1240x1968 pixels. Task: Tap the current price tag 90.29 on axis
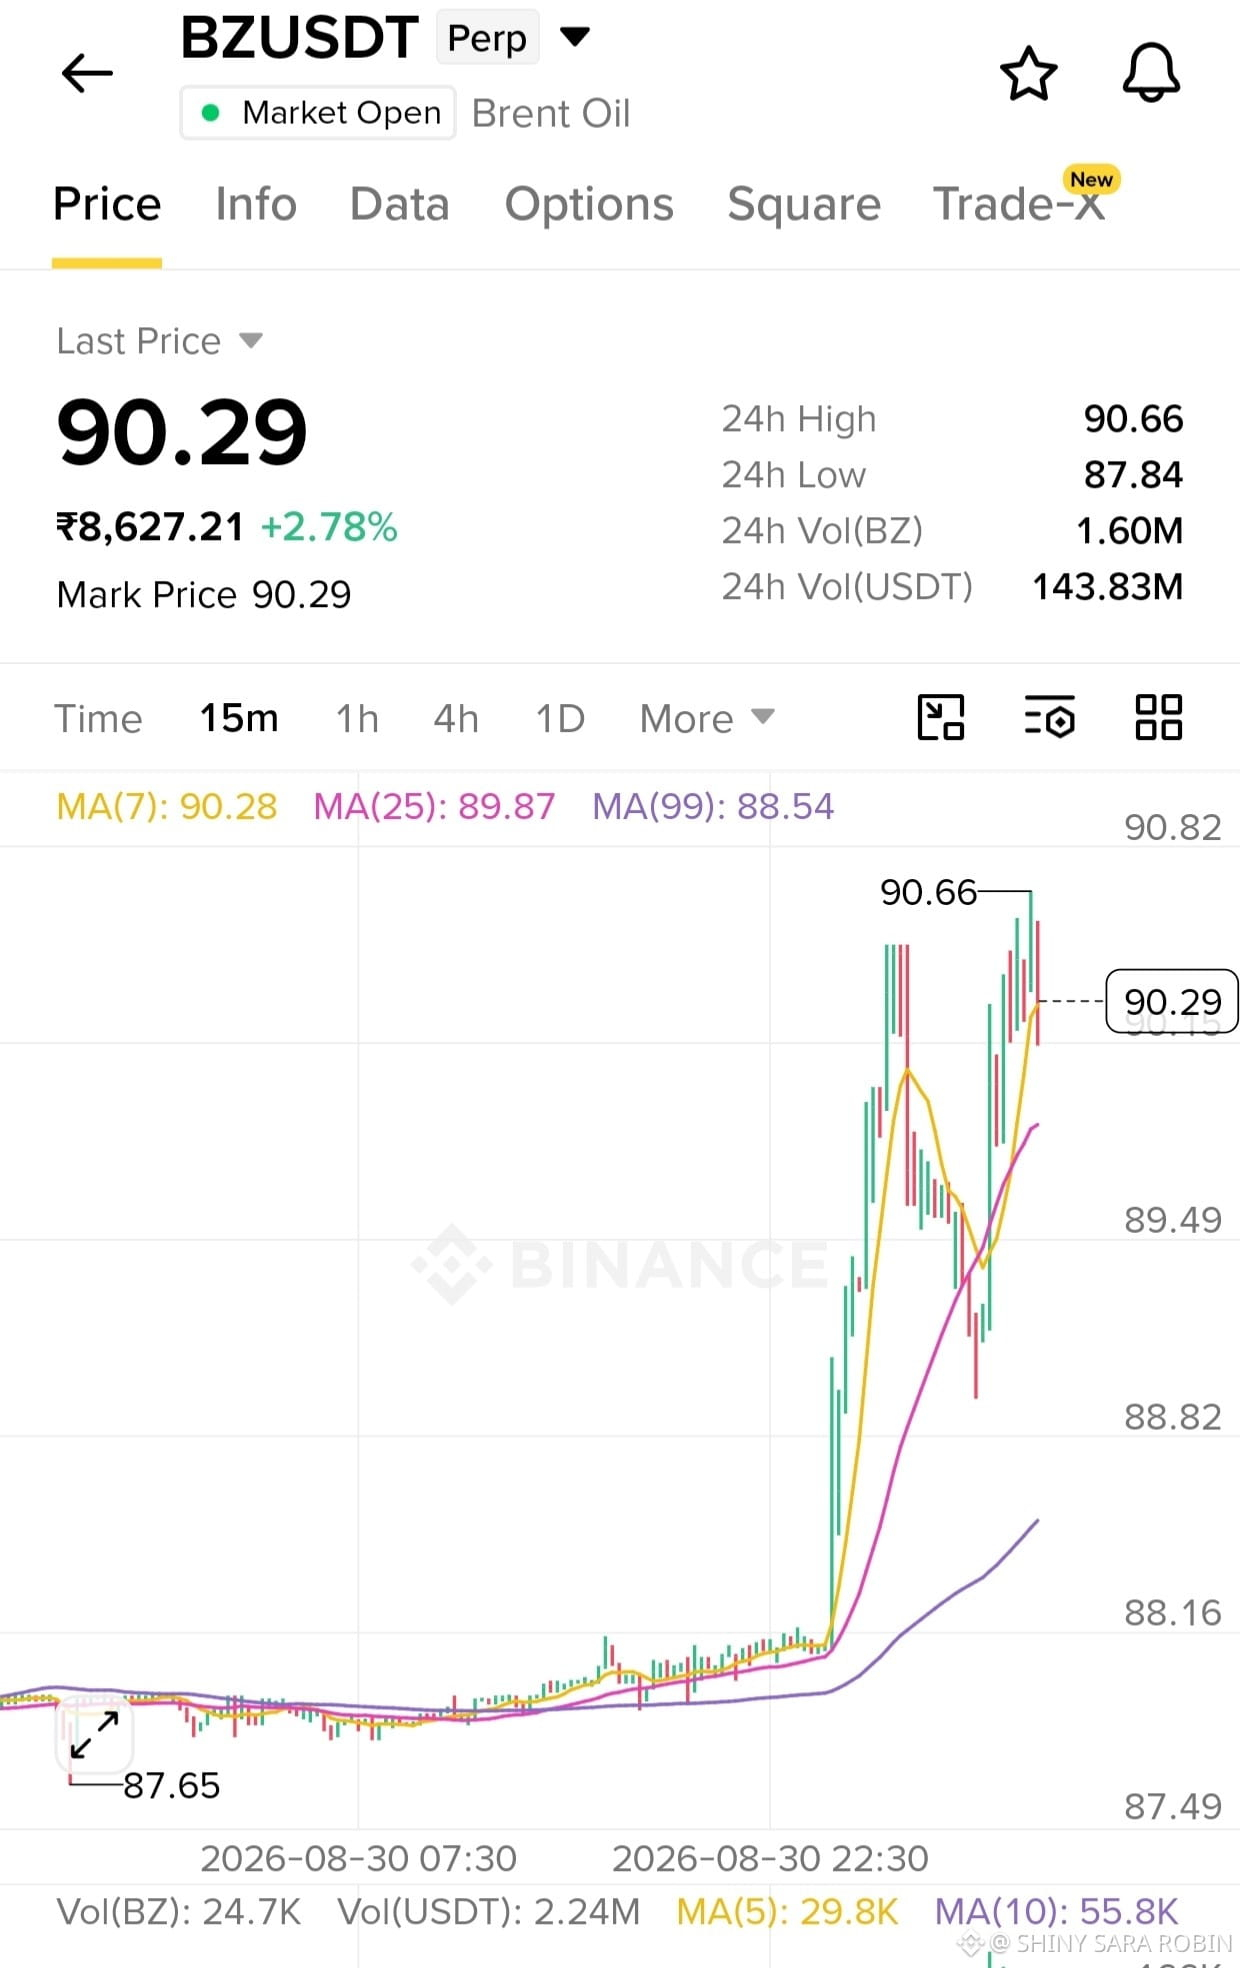[1172, 1001]
